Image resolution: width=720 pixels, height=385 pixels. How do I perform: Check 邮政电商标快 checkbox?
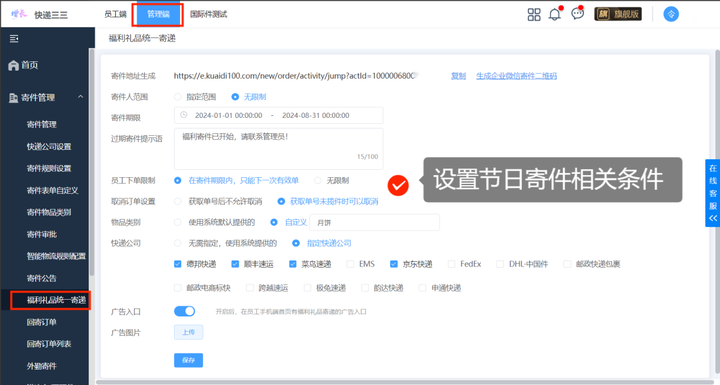178,288
